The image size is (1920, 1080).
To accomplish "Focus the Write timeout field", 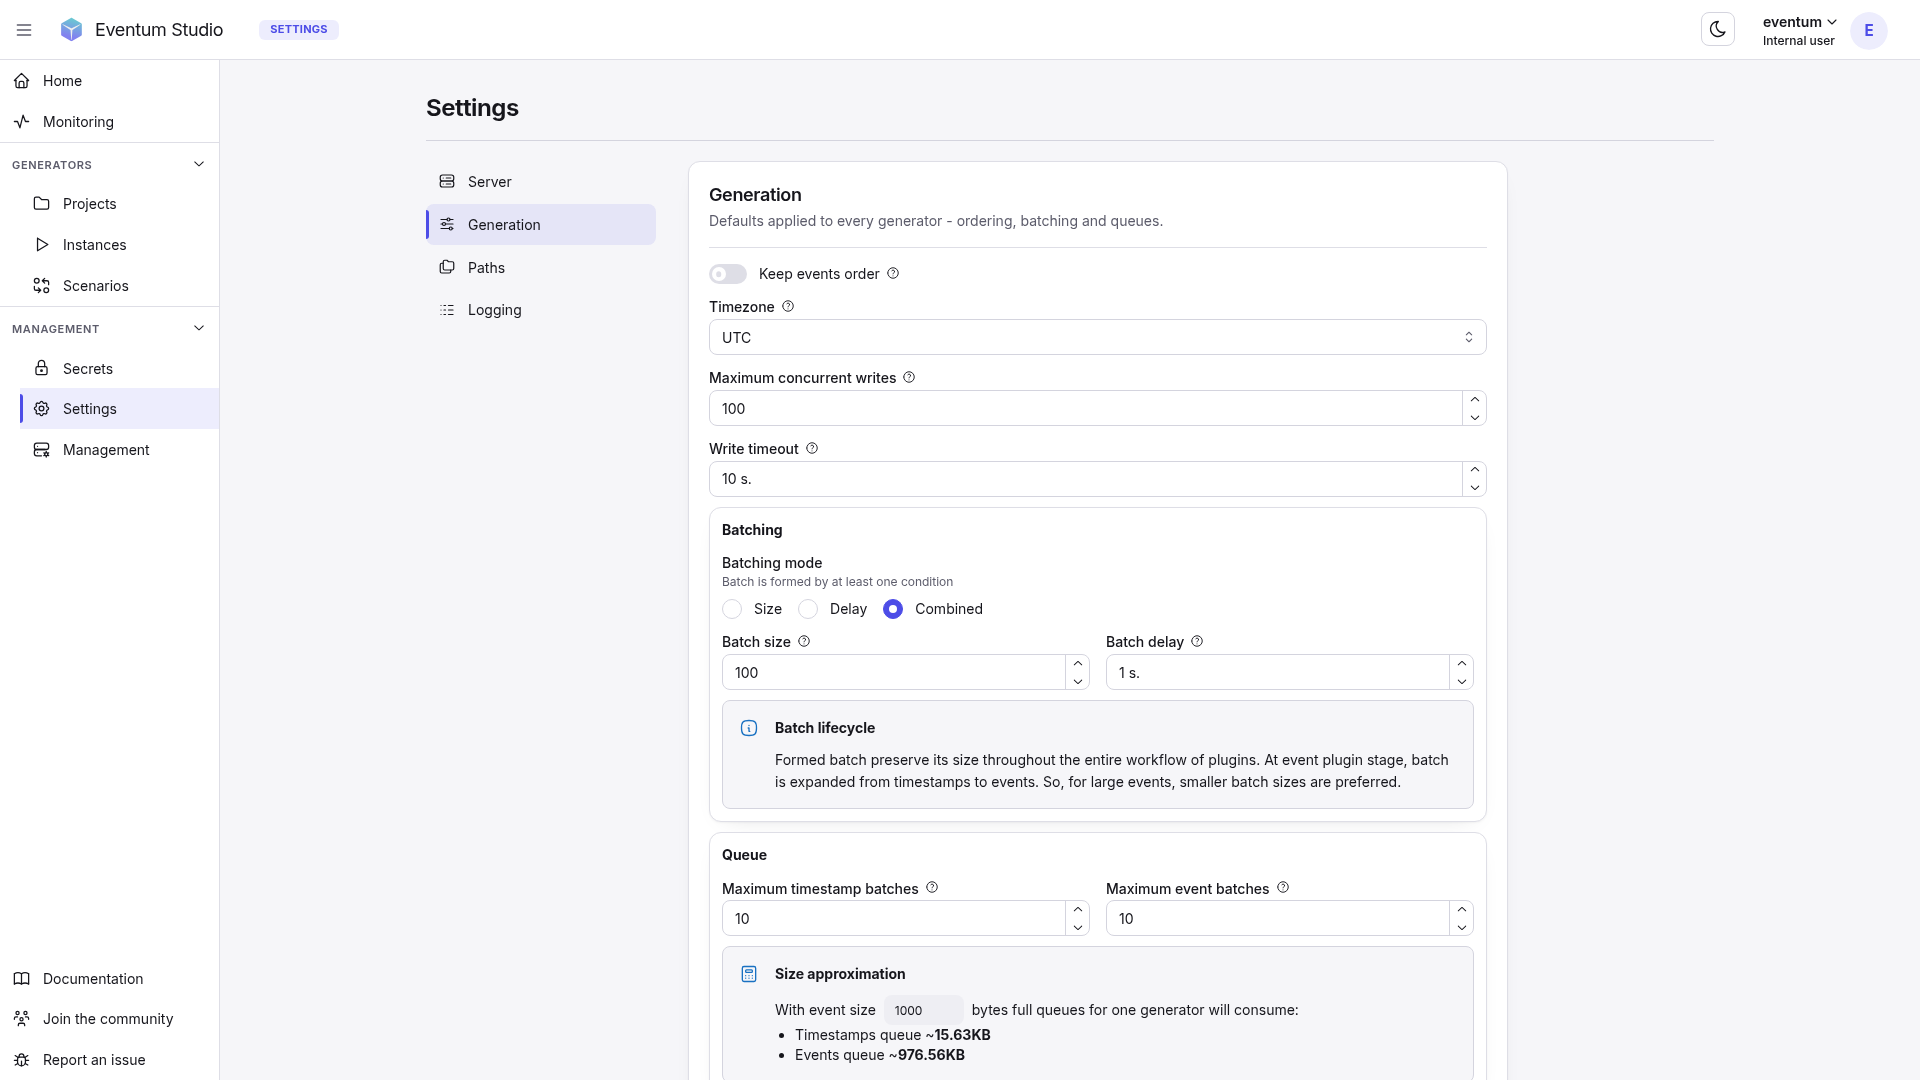I will coord(1086,479).
